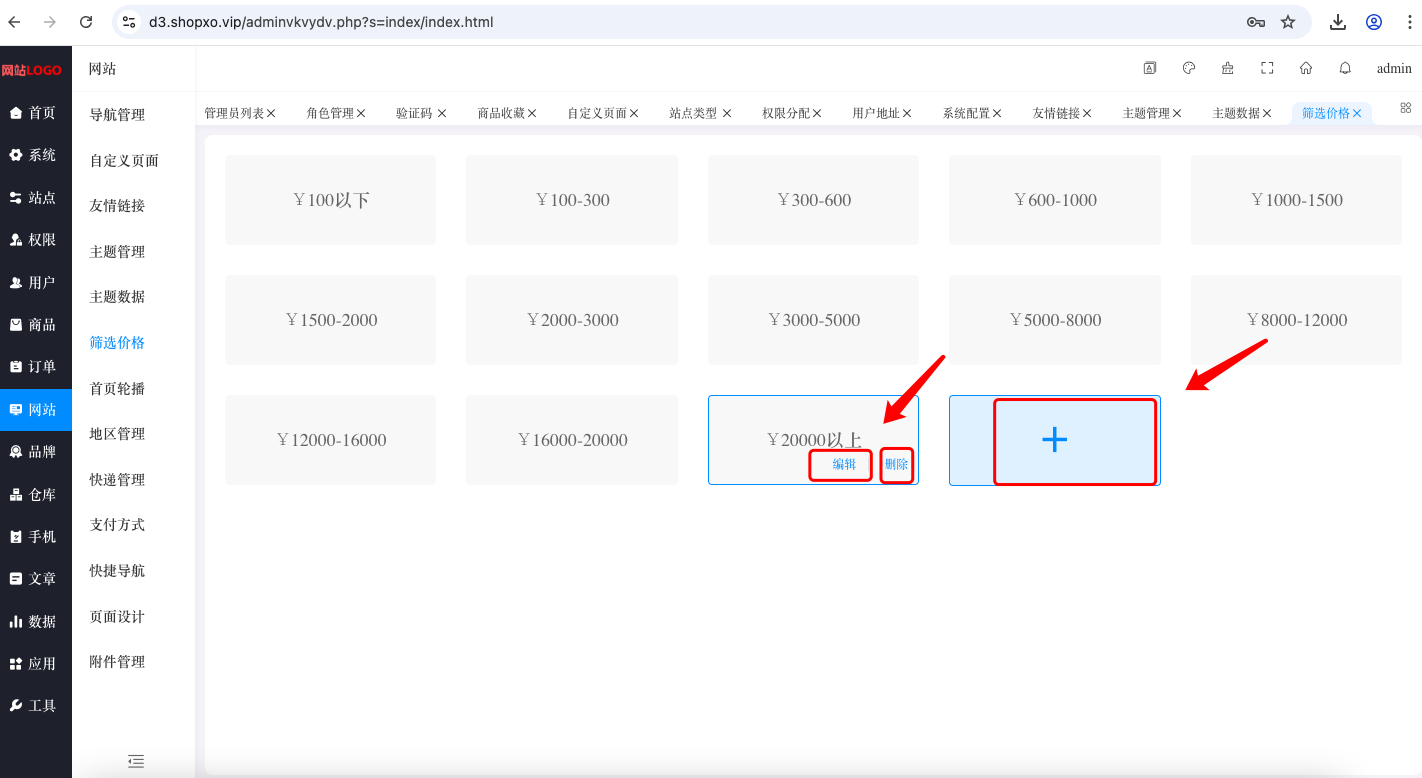Collapse the sidebar with the fold icon
The width and height of the screenshot is (1422, 778).
136,761
